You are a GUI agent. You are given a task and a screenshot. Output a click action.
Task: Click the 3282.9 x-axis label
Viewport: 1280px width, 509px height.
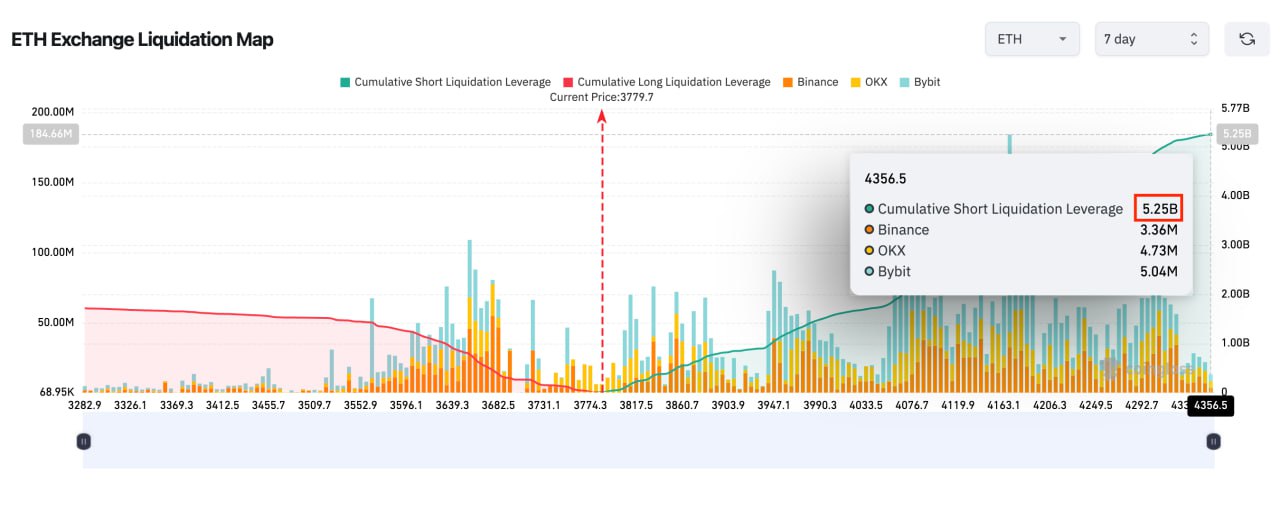pyautogui.click(x=84, y=405)
